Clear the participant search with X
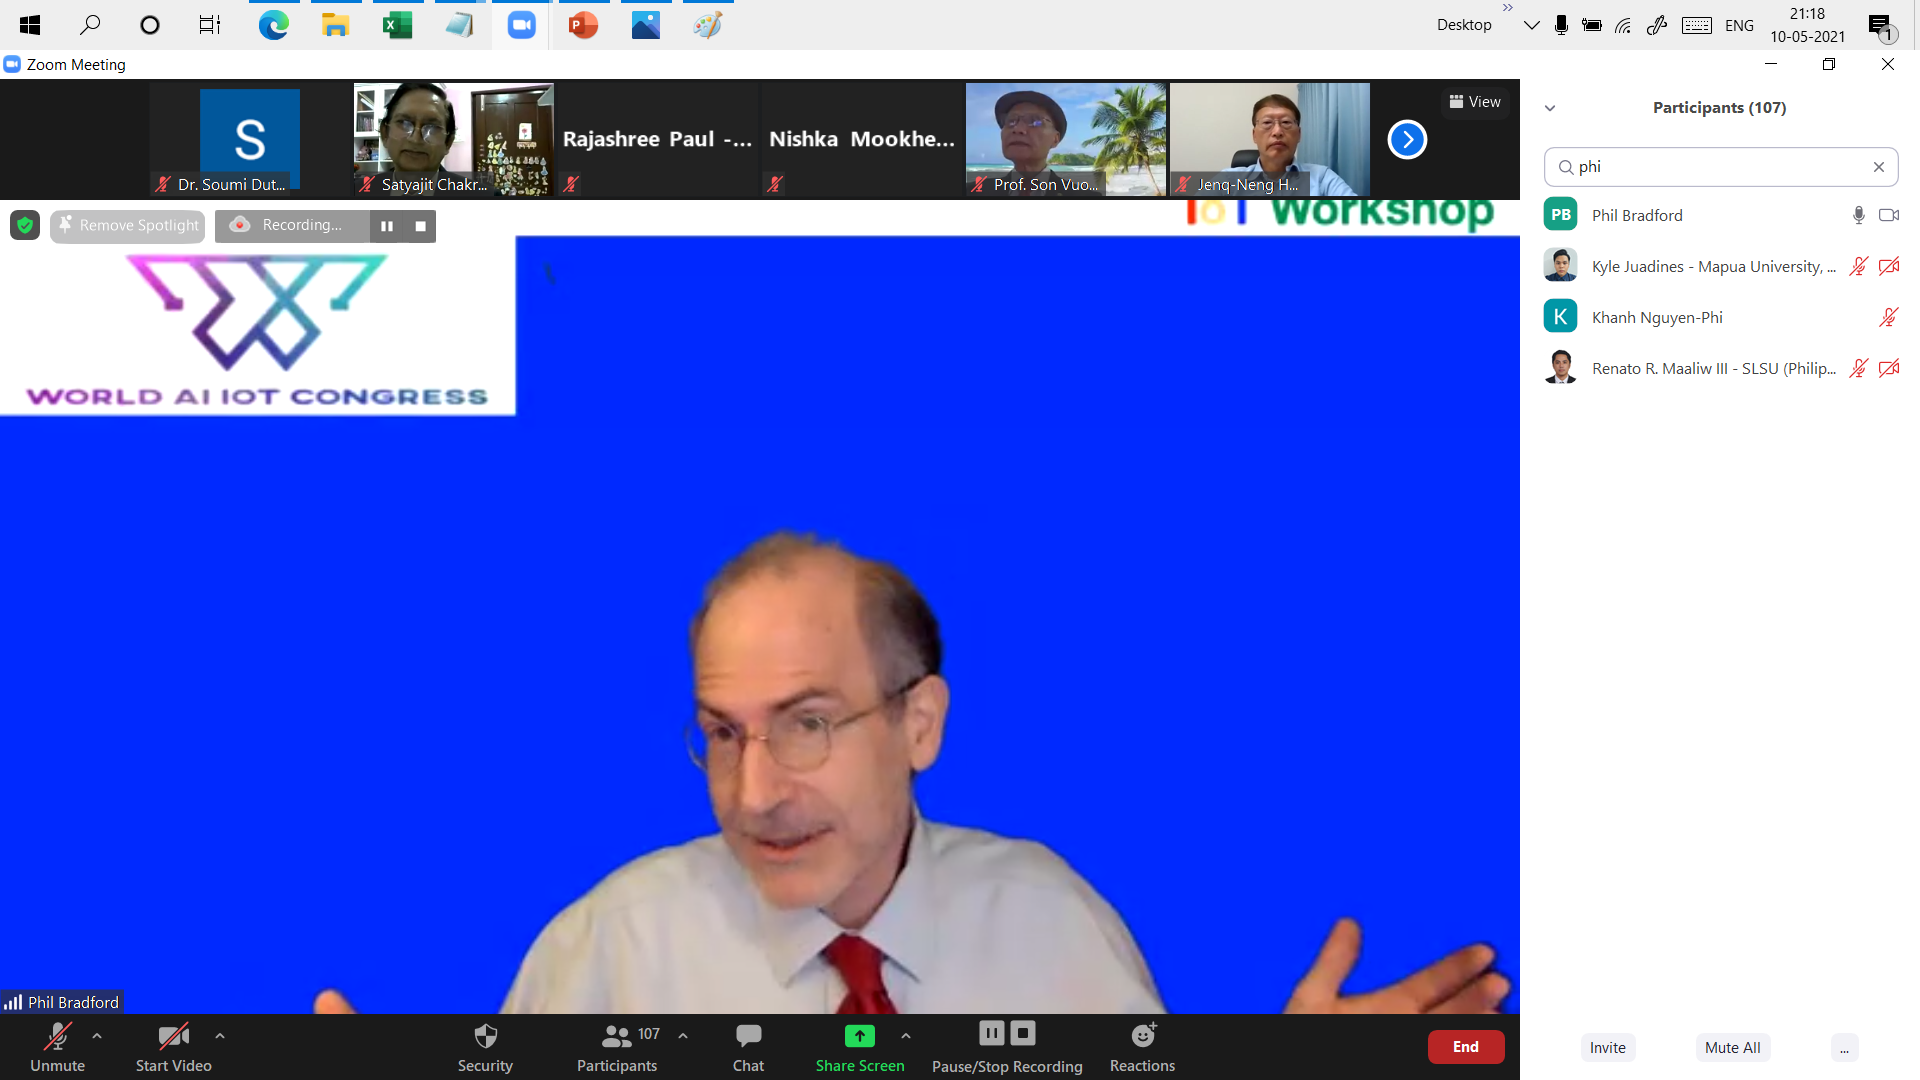Screen dimensions: 1920x1080 1879,167
